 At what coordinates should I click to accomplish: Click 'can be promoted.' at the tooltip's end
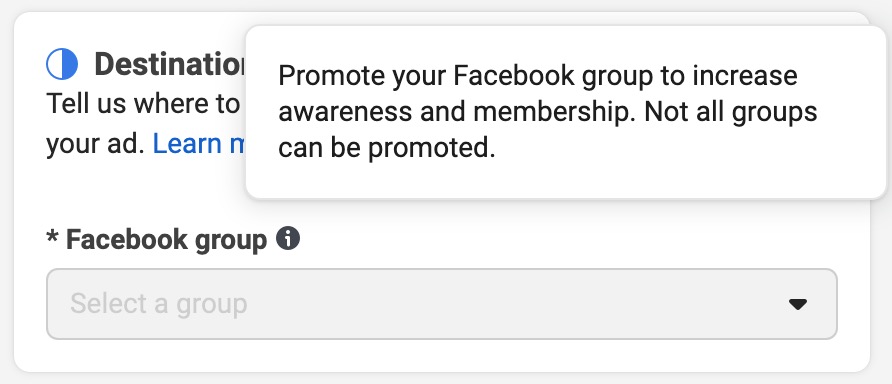pos(386,148)
